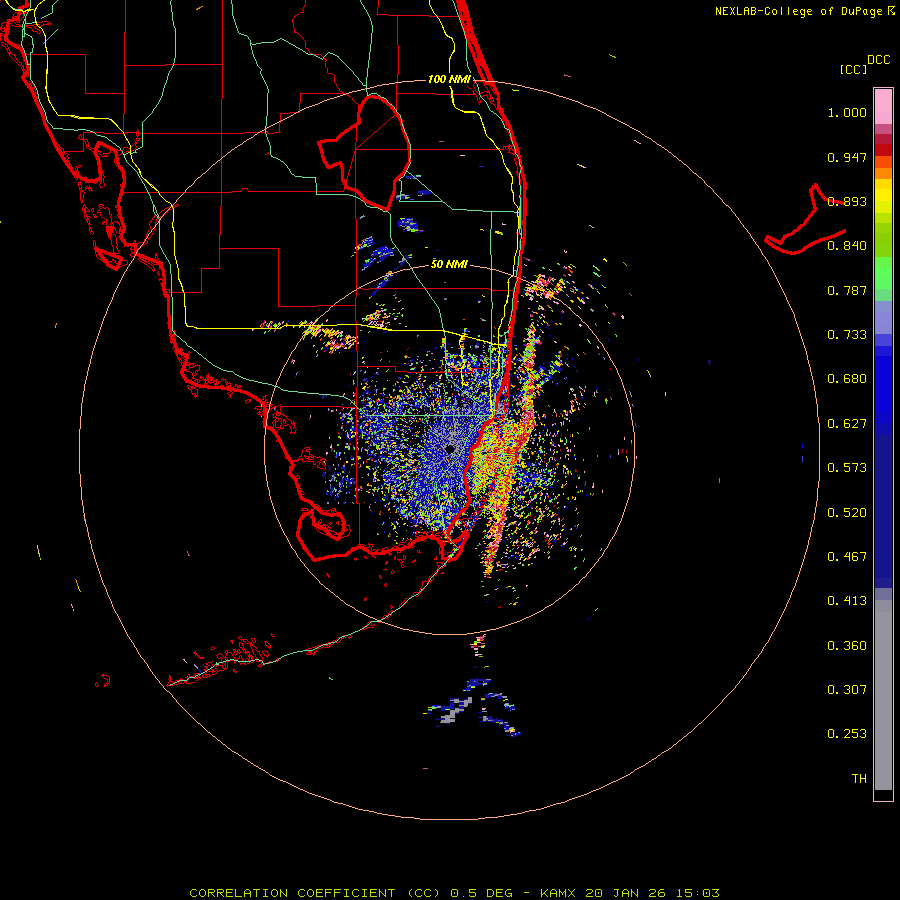Click the 100 NMI range ring label
This screenshot has height=900, width=900.
(449, 79)
